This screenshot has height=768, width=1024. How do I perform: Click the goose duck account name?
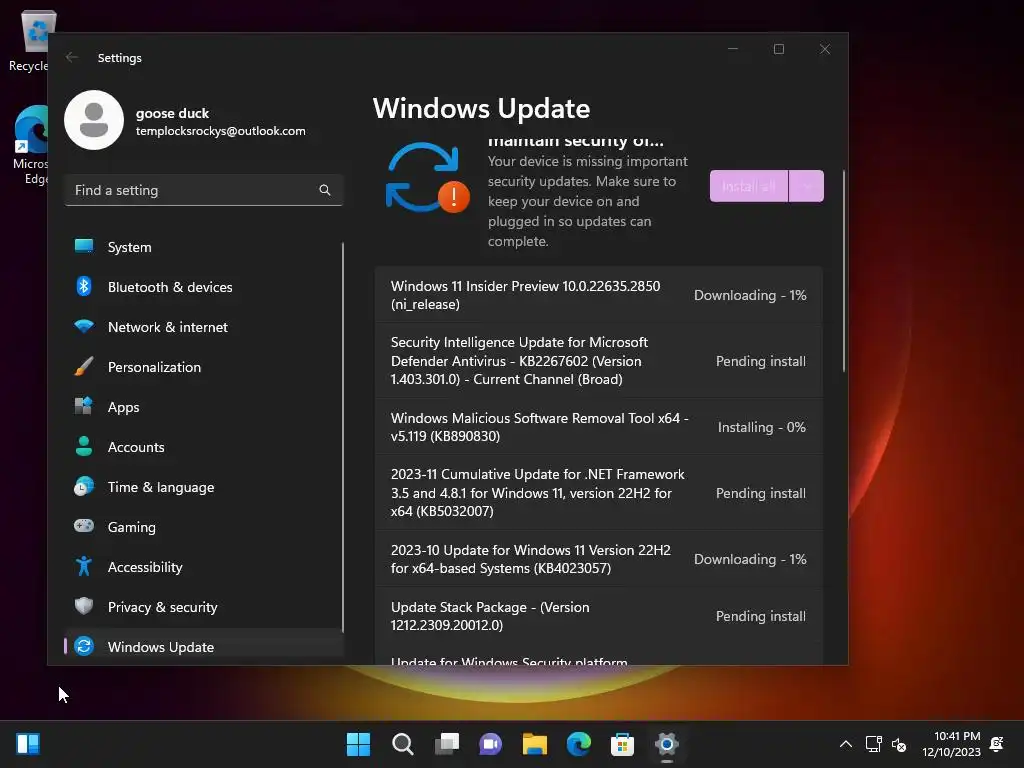(x=172, y=113)
